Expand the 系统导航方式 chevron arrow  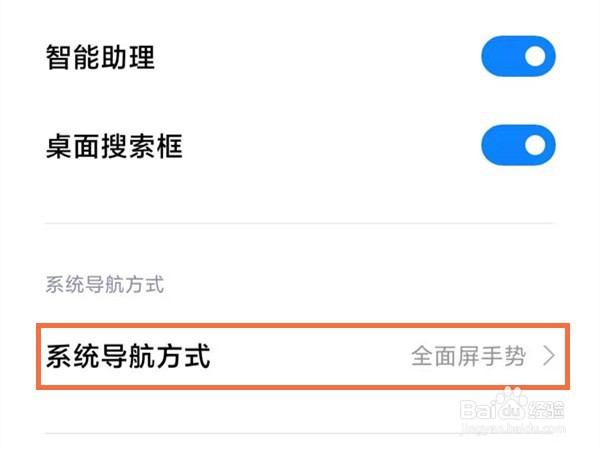(x=548, y=357)
